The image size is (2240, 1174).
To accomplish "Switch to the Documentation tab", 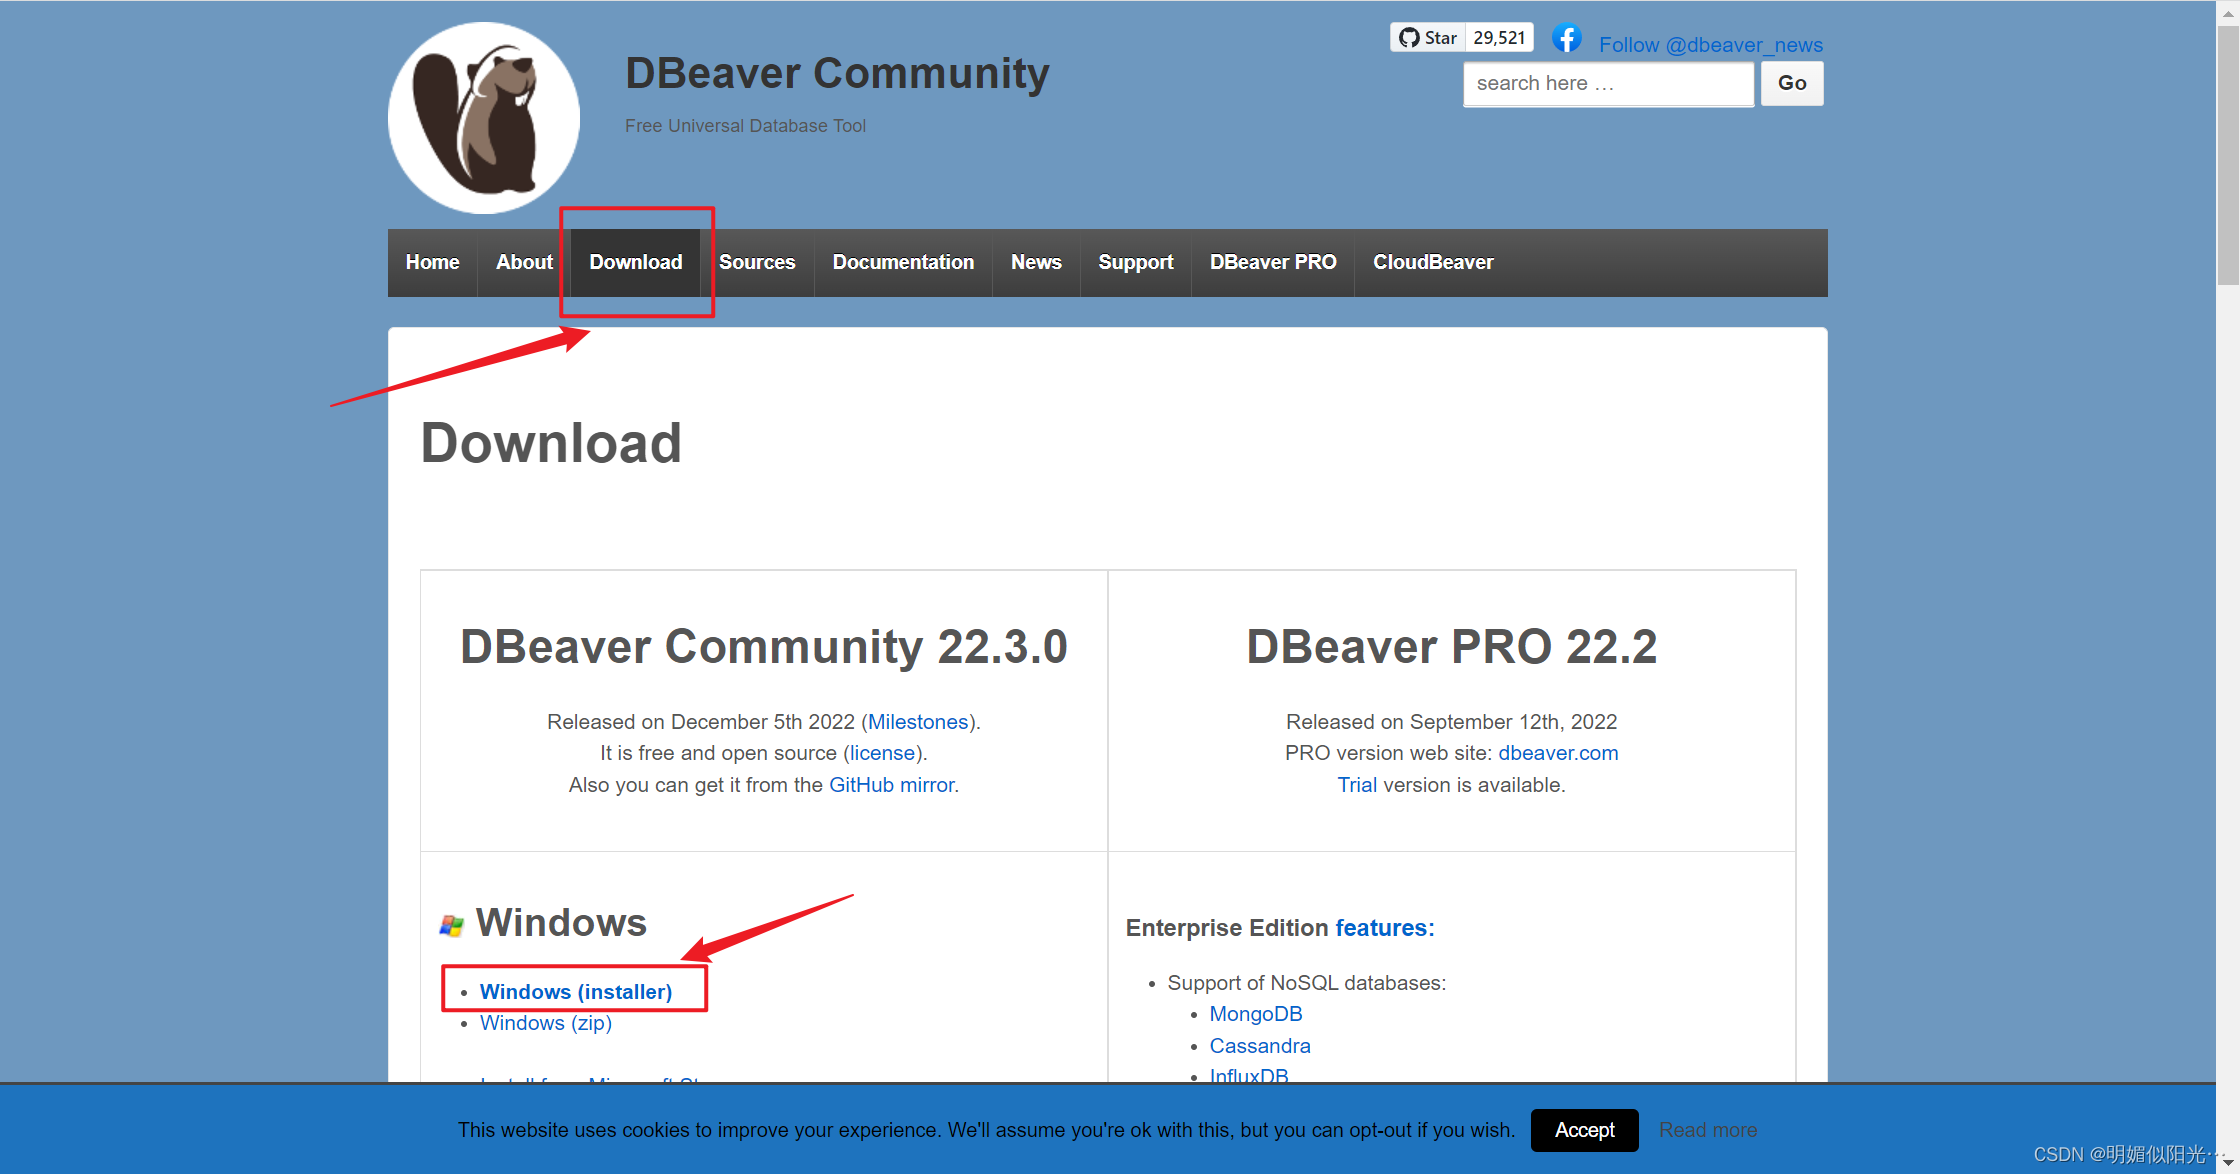I will point(902,262).
